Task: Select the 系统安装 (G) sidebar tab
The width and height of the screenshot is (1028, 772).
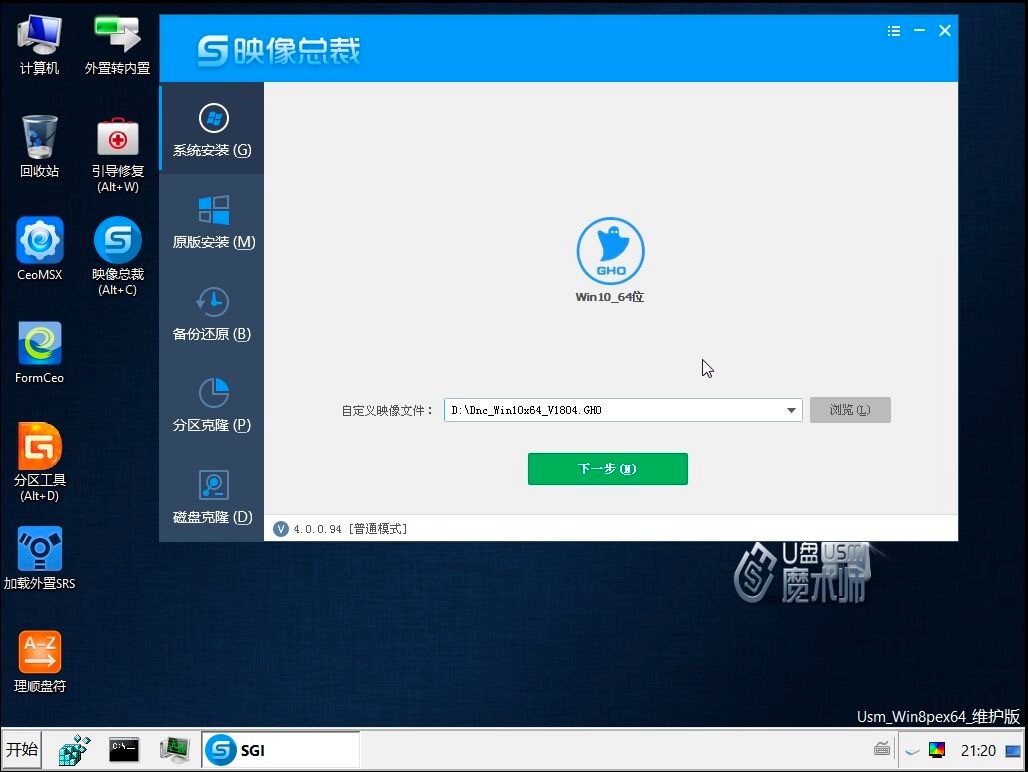Action: [x=212, y=129]
